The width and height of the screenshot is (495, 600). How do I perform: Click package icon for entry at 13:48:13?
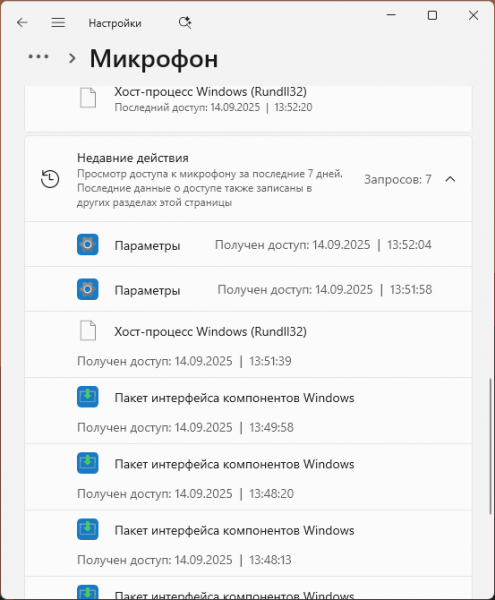point(88,530)
